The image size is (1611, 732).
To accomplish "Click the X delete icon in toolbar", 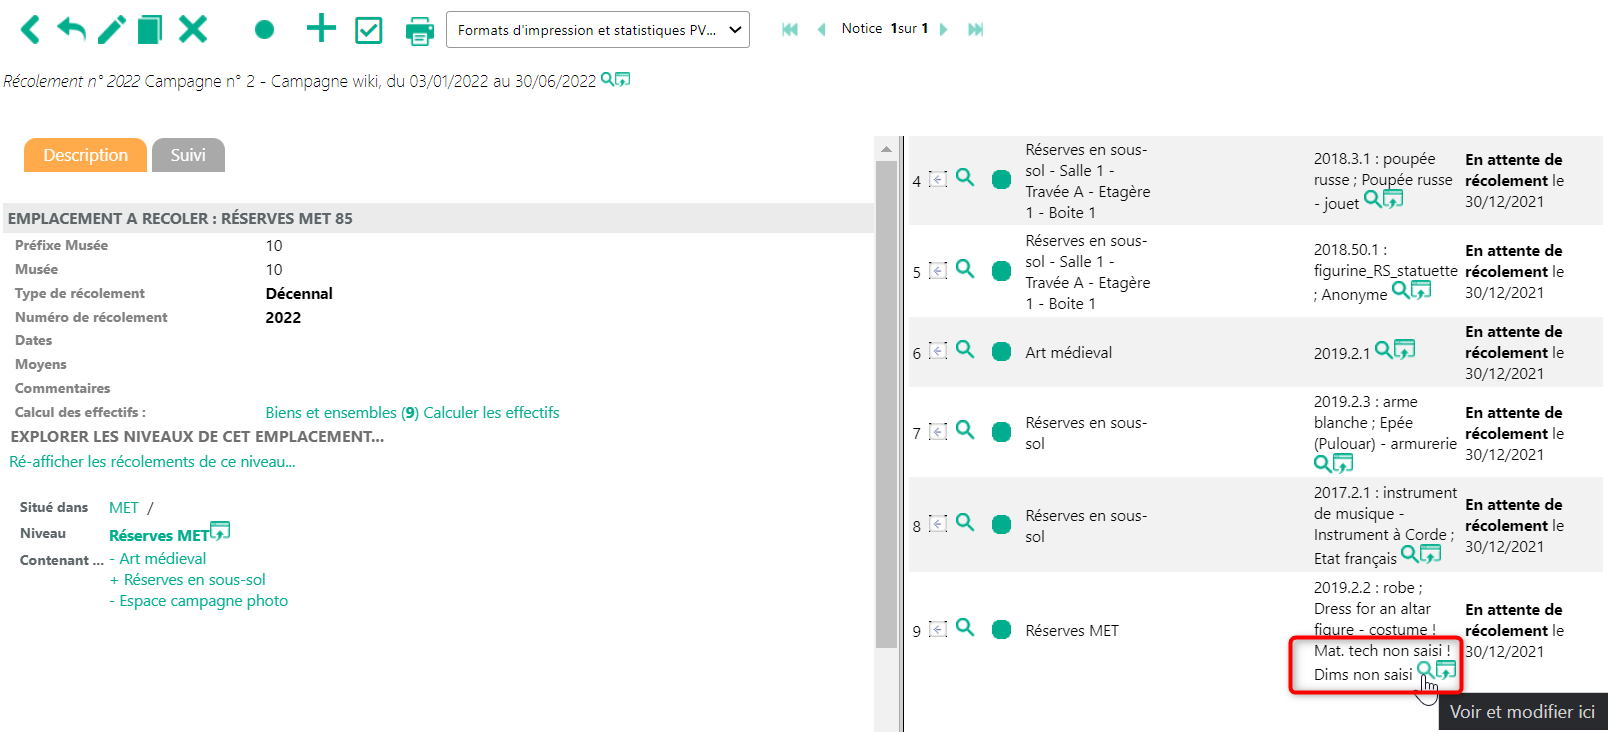I will [x=193, y=30].
